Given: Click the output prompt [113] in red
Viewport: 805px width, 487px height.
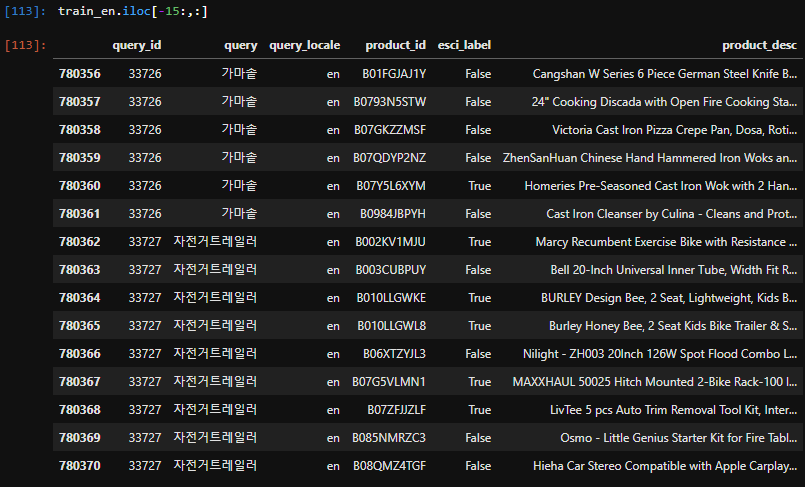Looking at the screenshot, I should pos(25,45).
